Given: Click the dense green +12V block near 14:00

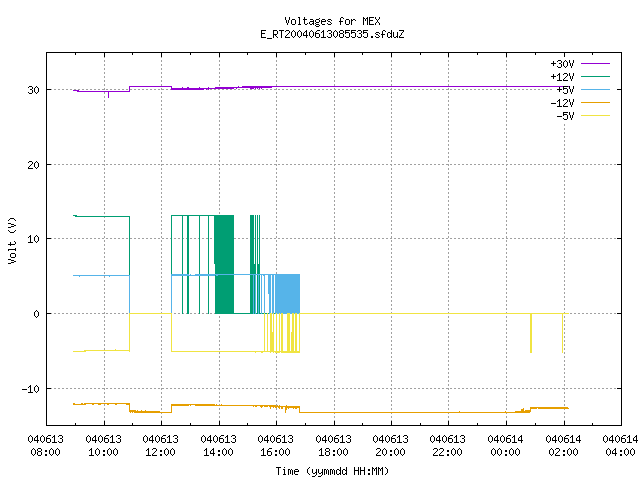Looking at the screenshot, I should pos(224,264).
